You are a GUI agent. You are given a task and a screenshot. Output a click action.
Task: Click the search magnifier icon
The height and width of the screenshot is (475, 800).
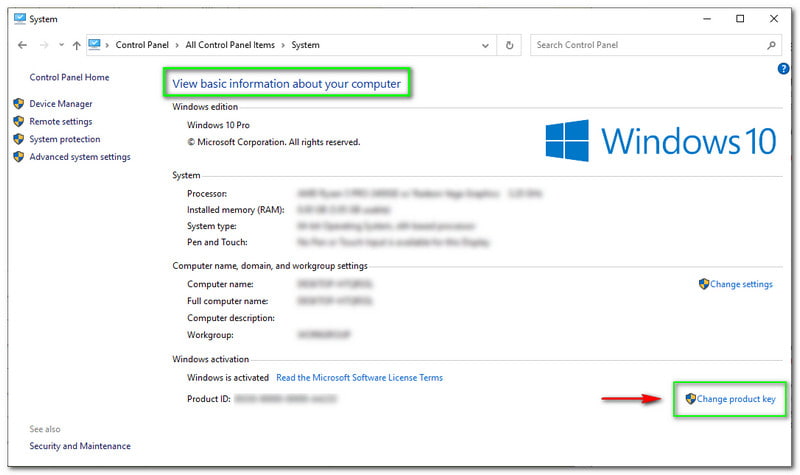771,45
